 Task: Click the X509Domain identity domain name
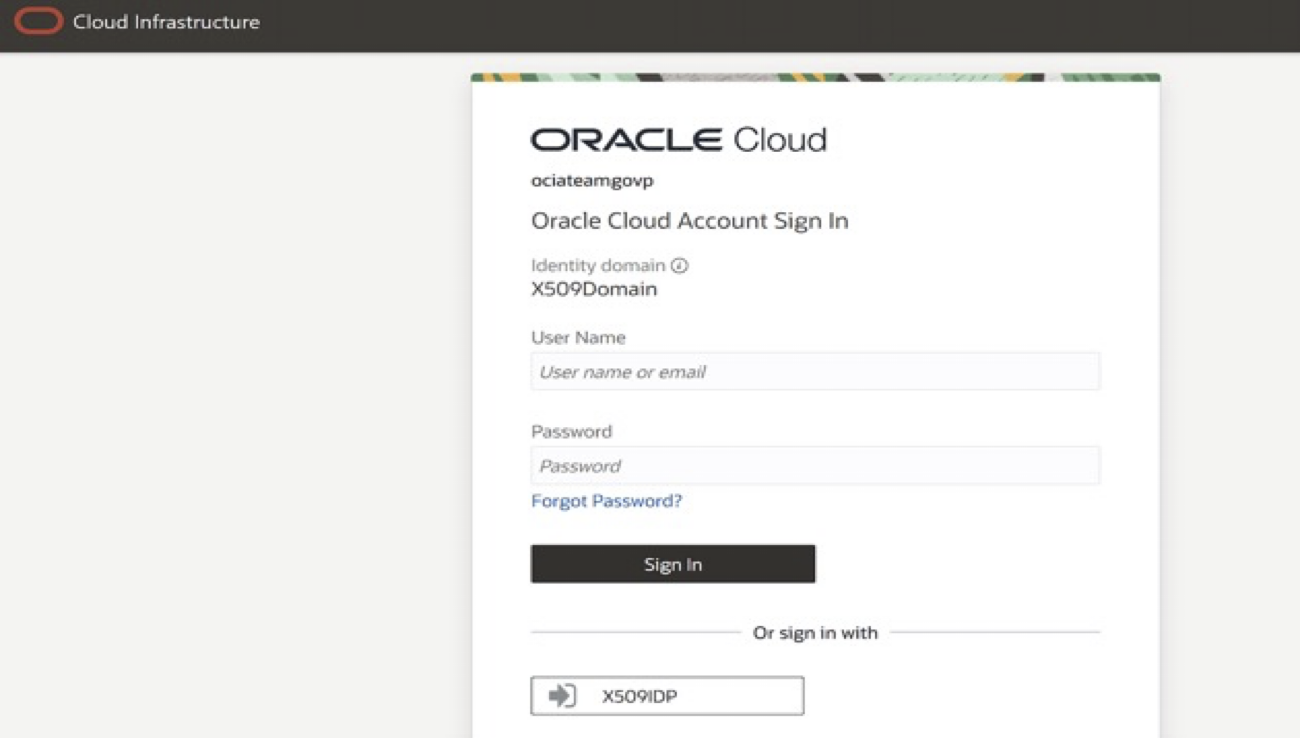click(x=594, y=288)
